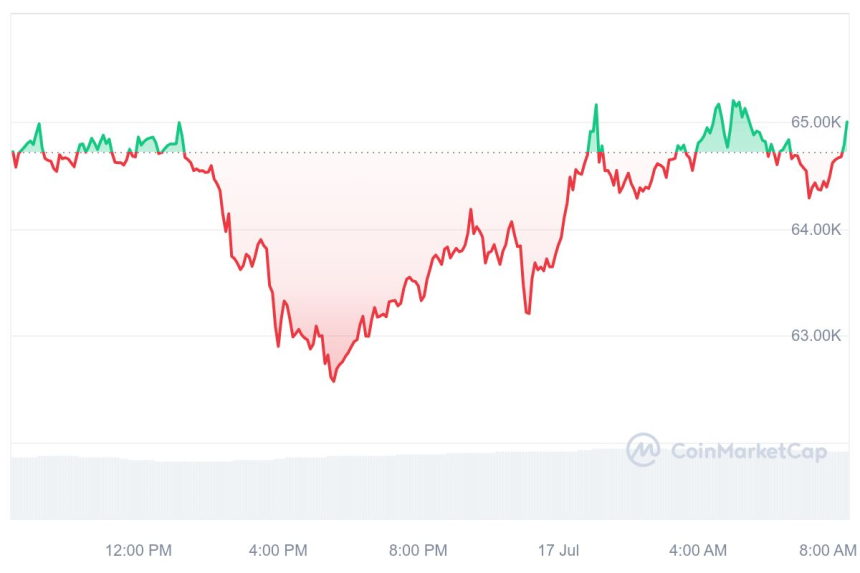The image size is (860, 573).
Task: Click the highest green peak after 4:00 AM
Action: [733, 101]
